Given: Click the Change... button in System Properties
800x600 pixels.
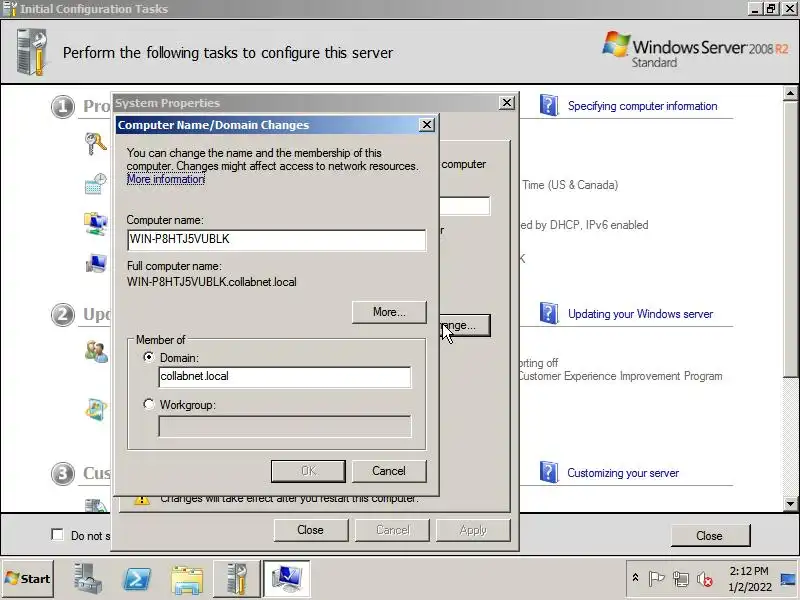Looking at the screenshot, I should [x=465, y=326].
